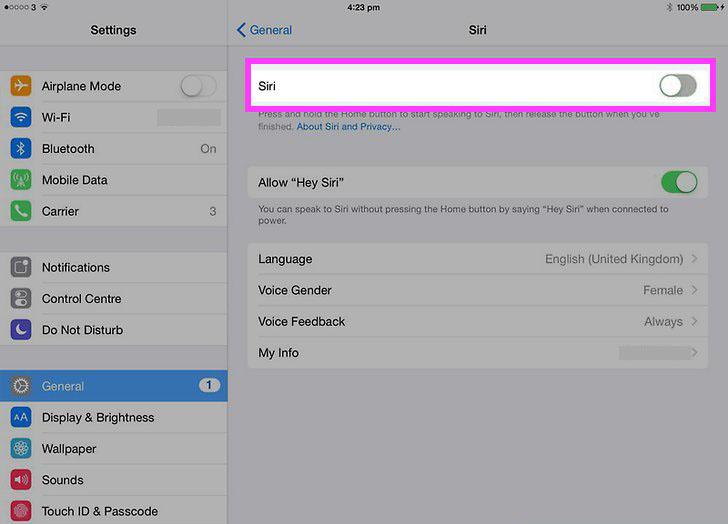
Task: Tap the Control Centre icon
Action: click(21, 298)
